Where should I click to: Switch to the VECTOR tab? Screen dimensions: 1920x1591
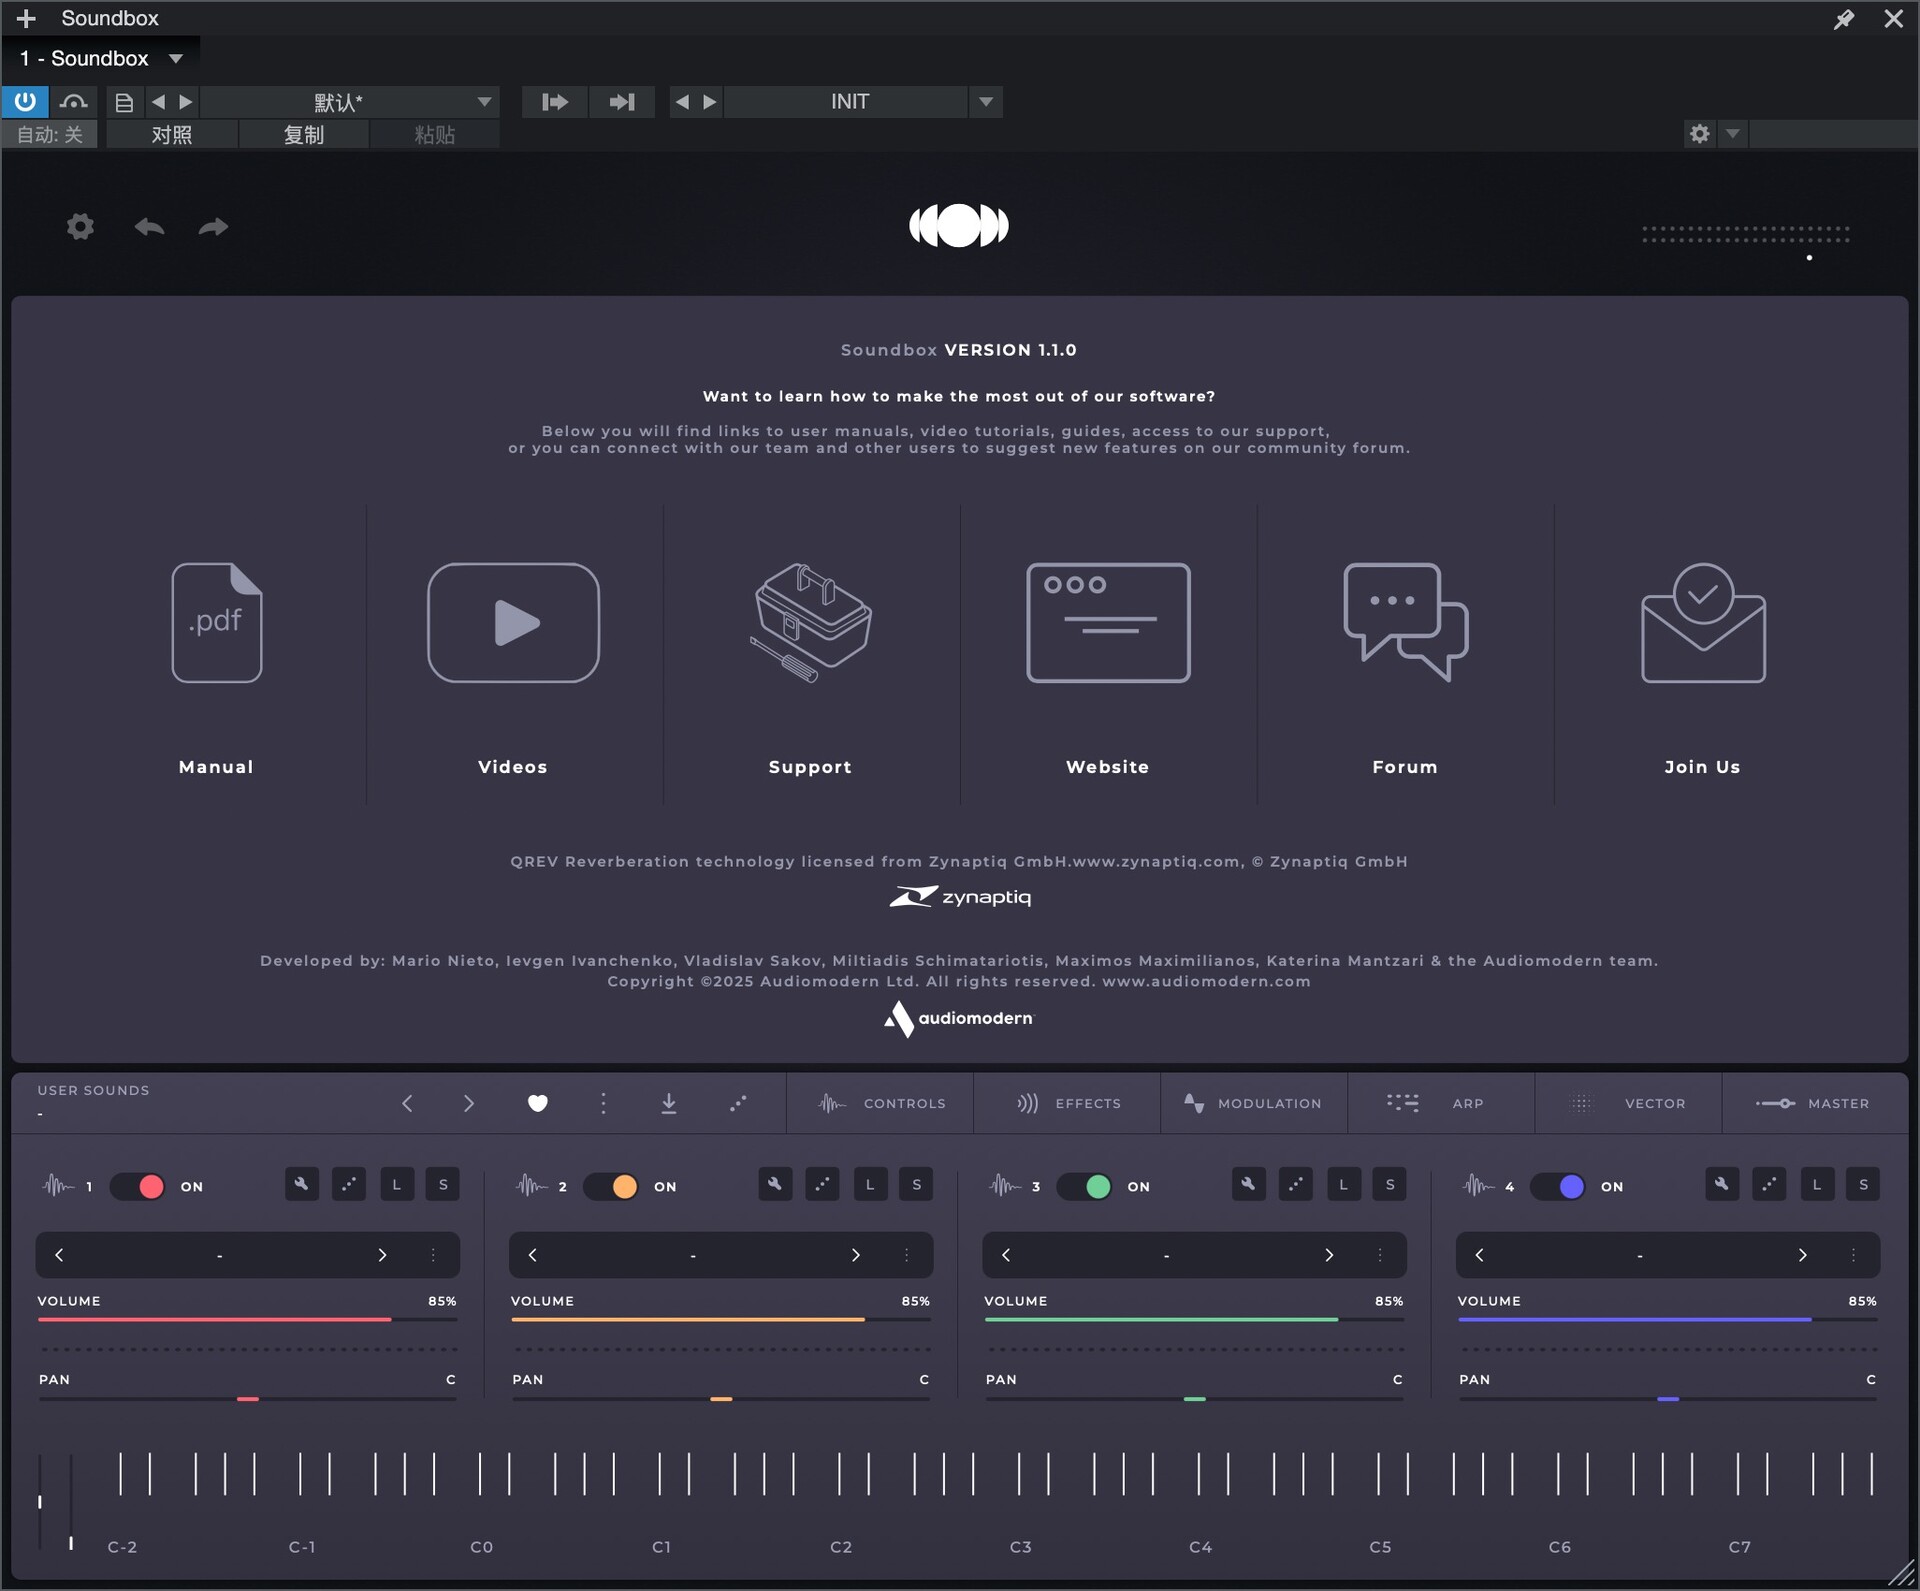pos(1628,1103)
